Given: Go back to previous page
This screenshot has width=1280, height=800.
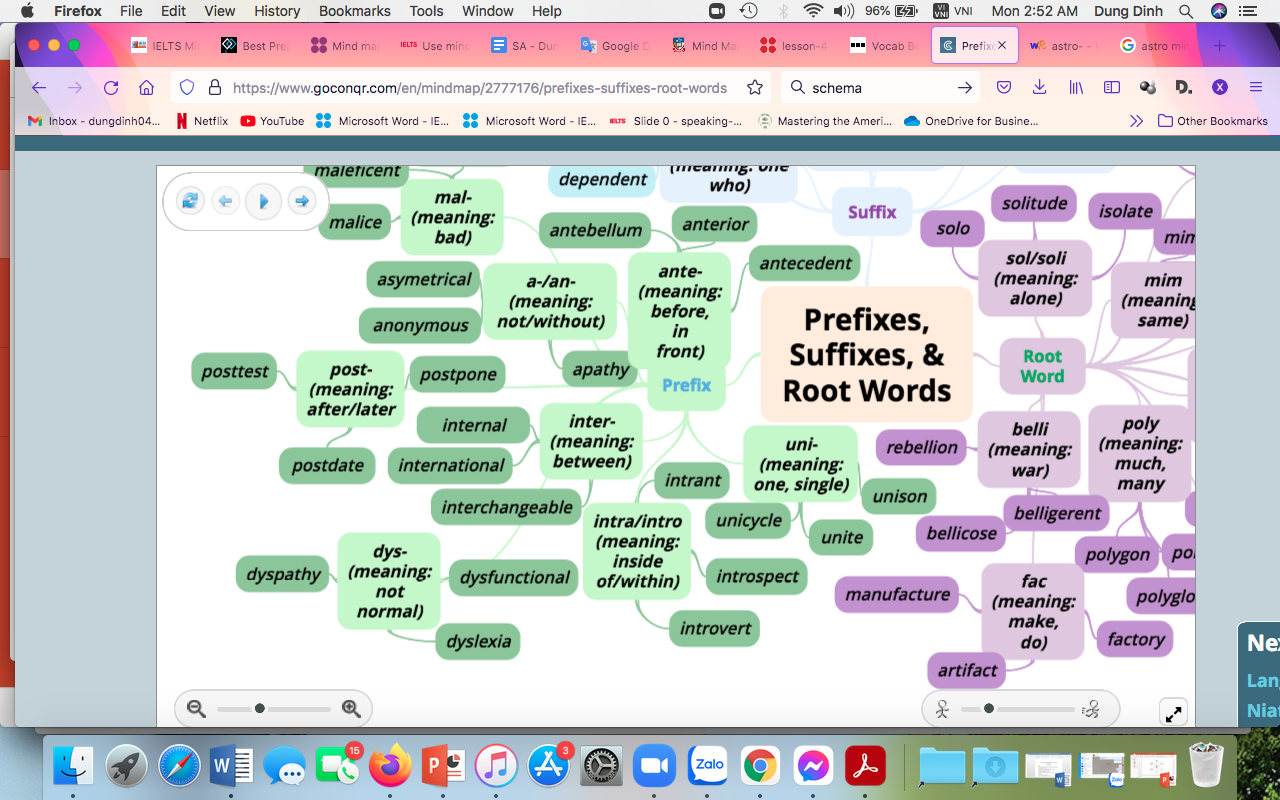Looking at the screenshot, I should point(39,87).
